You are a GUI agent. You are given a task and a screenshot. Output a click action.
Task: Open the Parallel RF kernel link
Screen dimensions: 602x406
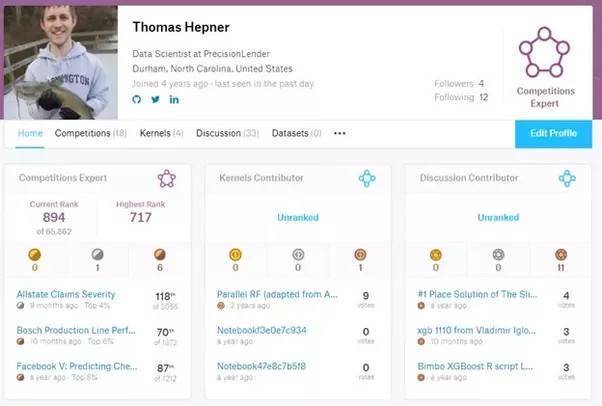tap(277, 294)
